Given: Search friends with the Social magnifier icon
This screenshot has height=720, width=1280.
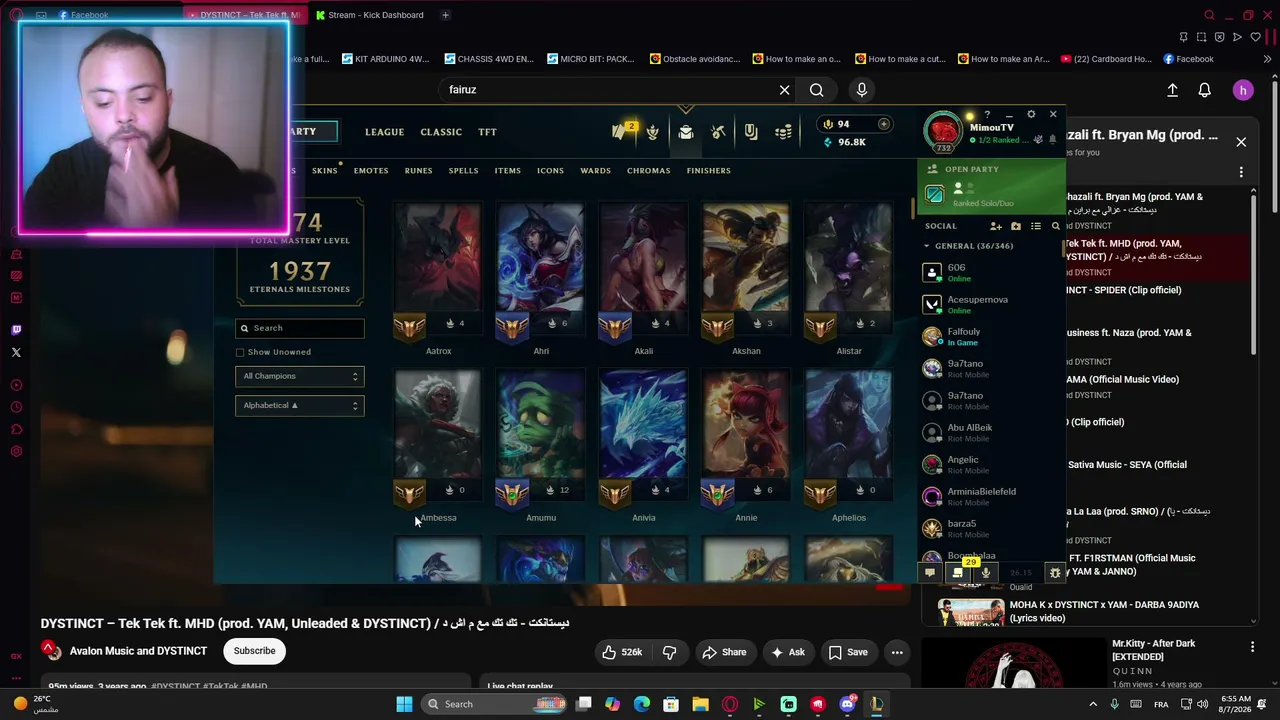Looking at the screenshot, I should (x=1055, y=227).
